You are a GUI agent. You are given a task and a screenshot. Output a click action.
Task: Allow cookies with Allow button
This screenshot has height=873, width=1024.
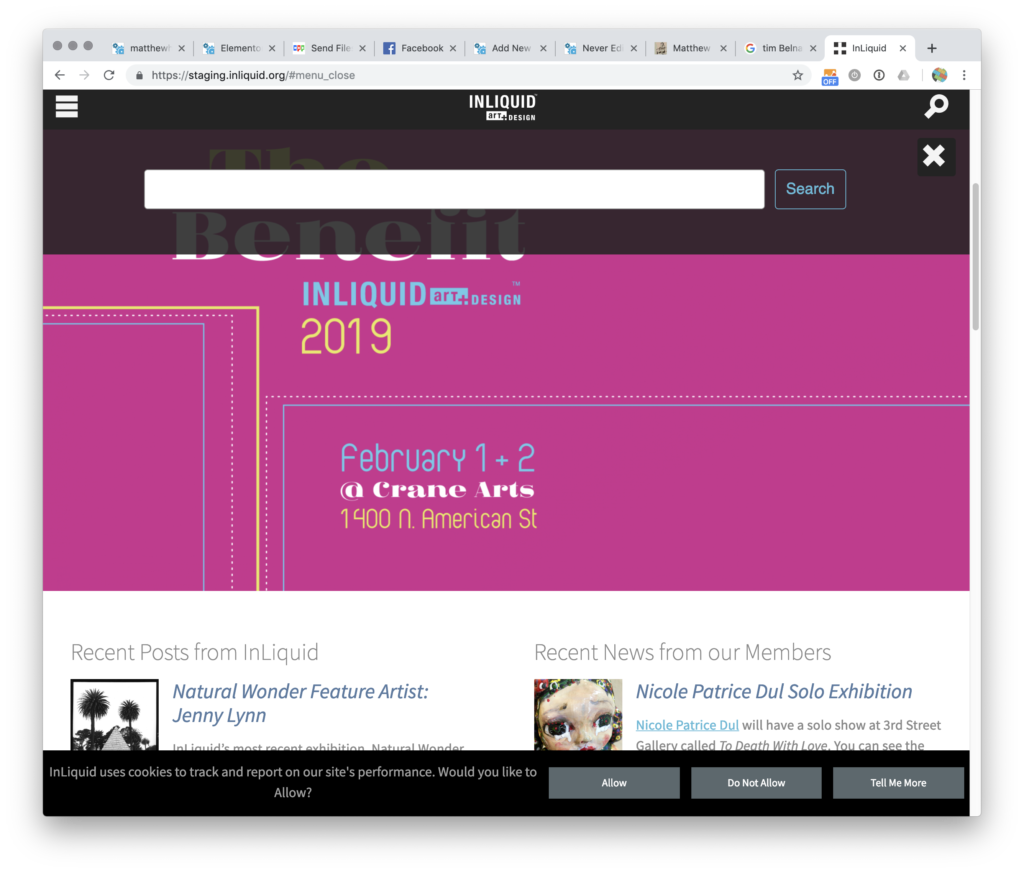click(614, 782)
